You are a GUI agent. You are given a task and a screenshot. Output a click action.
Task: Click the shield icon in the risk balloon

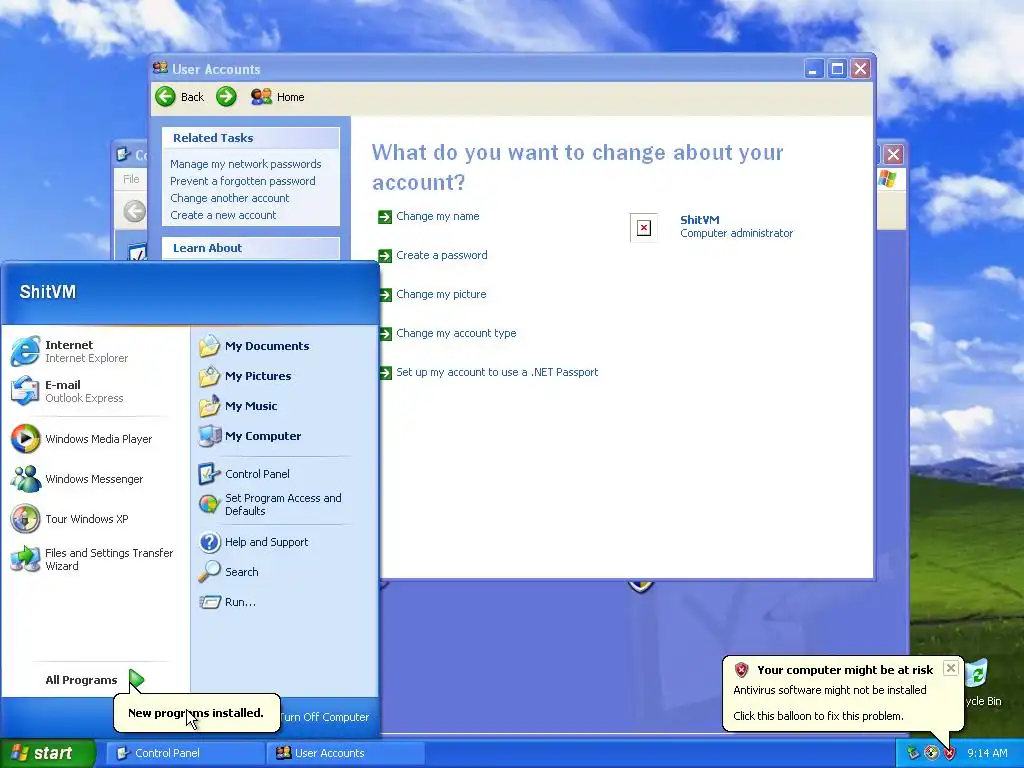pos(741,669)
